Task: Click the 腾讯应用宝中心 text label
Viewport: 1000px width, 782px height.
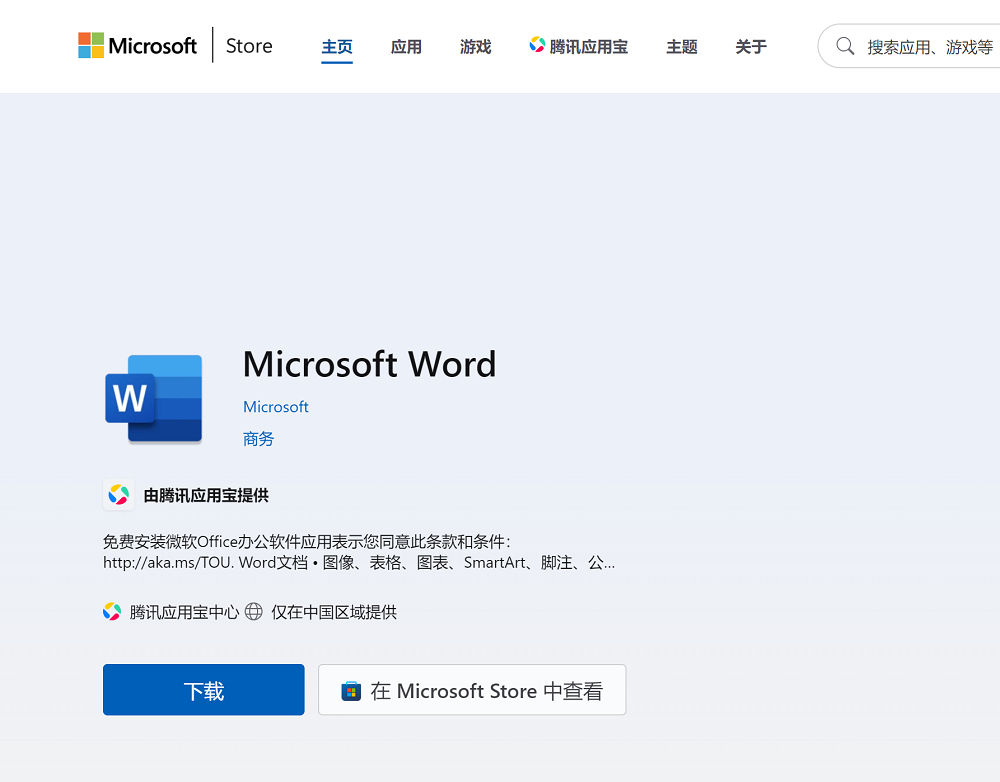Action: click(184, 612)
